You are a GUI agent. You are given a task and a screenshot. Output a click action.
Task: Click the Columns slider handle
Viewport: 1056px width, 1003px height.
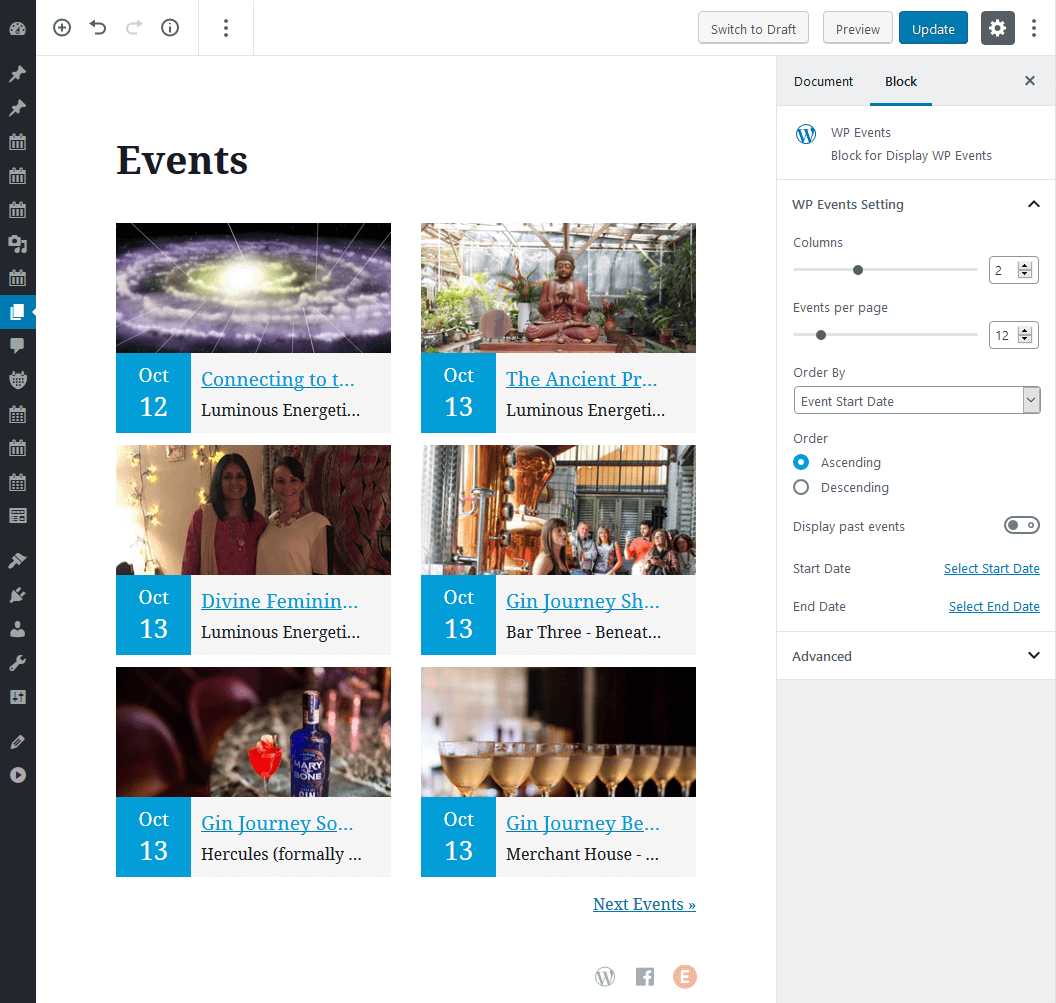(x=857, y=270)
